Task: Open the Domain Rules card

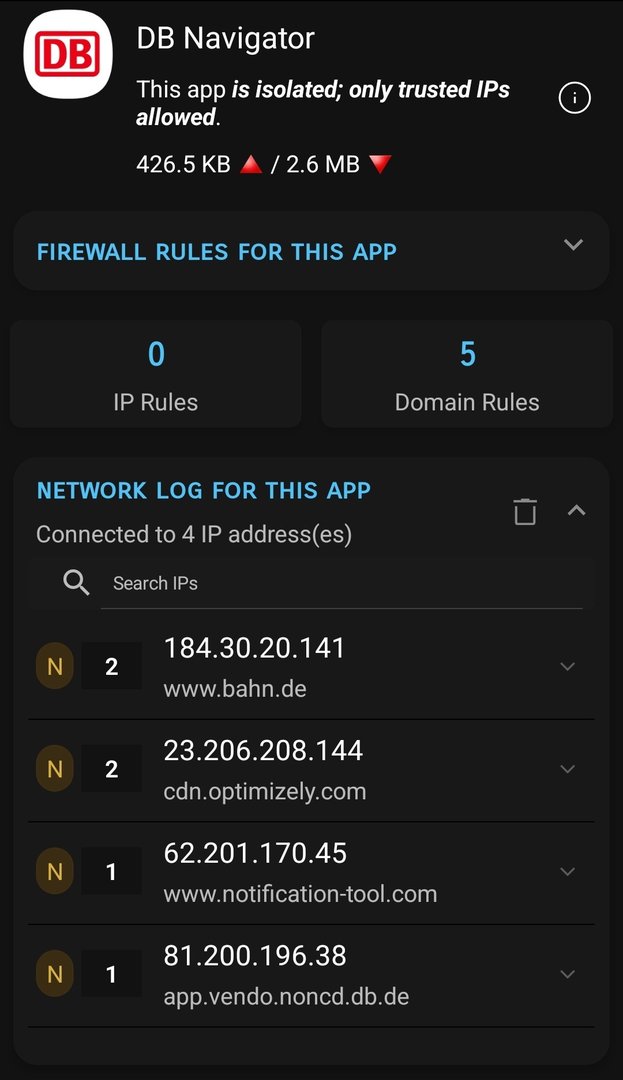Action: [467, 374]
